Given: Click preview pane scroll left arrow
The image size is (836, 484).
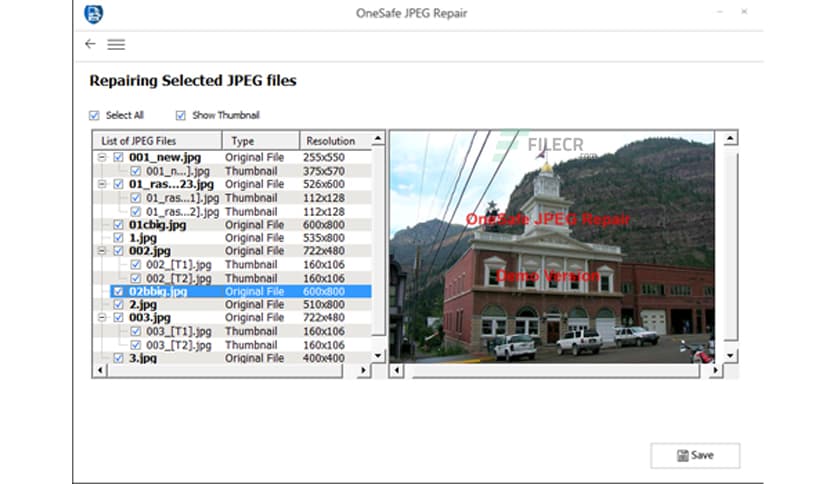Looking at the screenshot, I should pyautogui.click(x=397, y=370).
